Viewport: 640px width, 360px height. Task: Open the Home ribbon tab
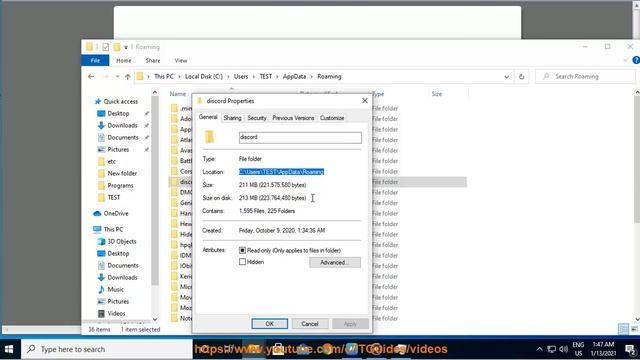pos(124,60)
